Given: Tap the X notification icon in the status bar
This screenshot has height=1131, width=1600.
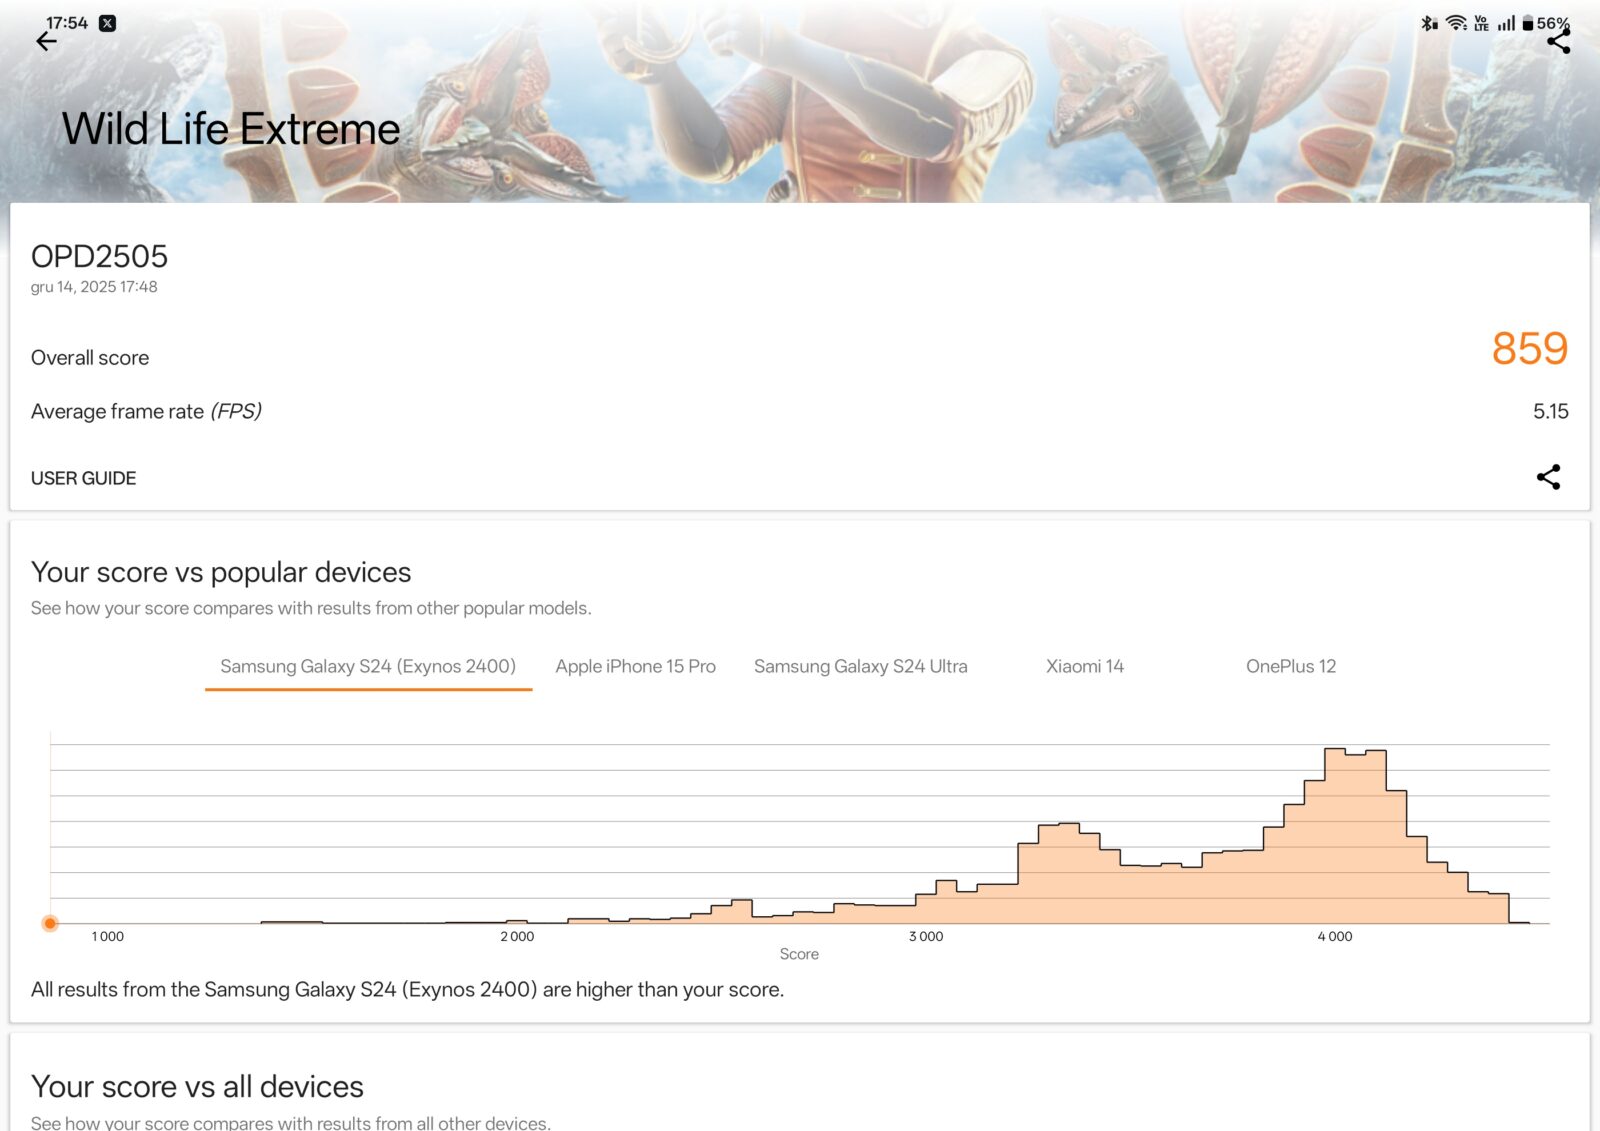Looking at the screenshot, I should pos(108,23).
